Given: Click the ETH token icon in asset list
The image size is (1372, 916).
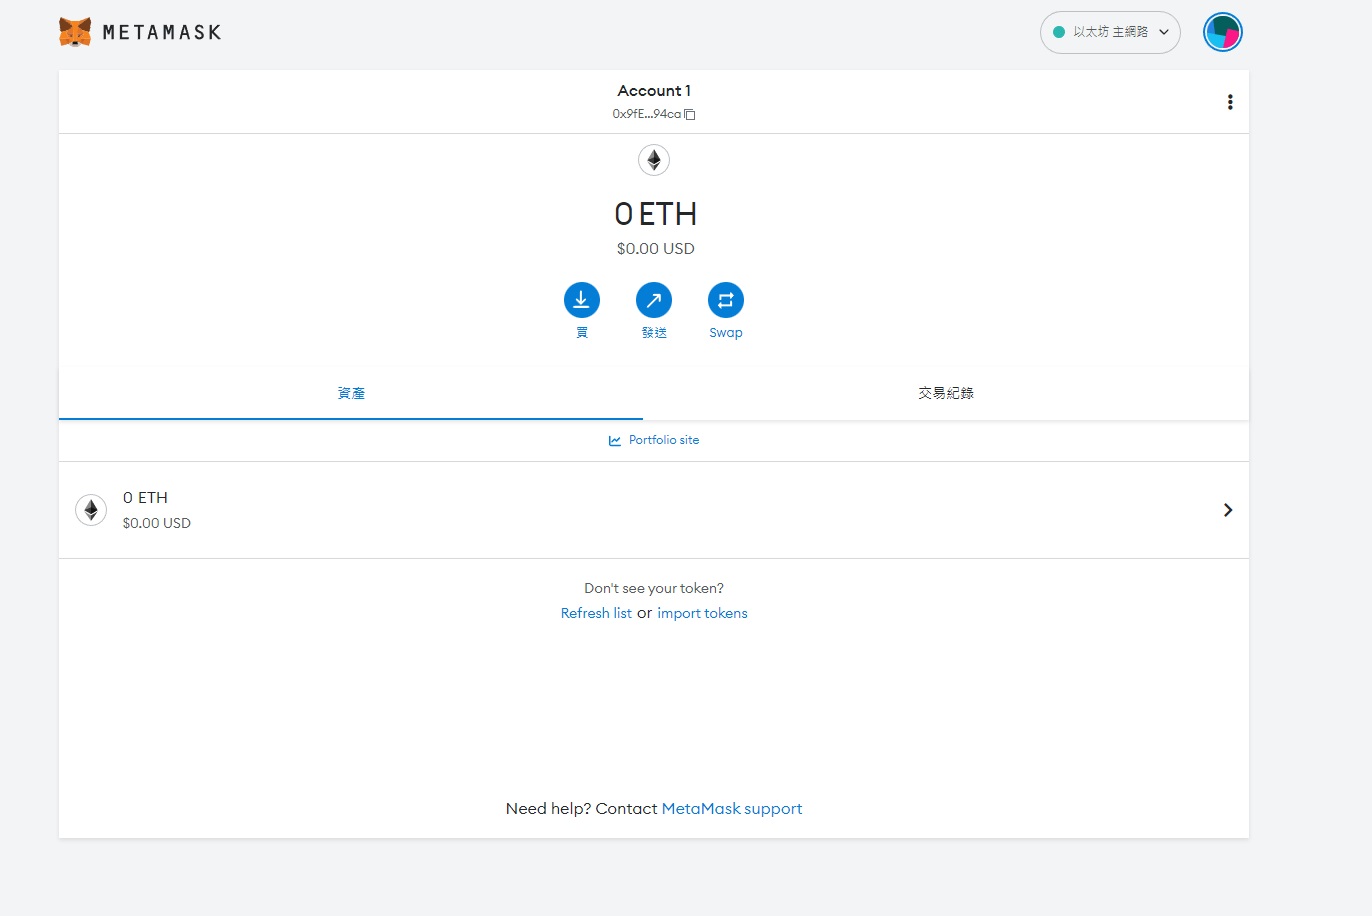Looking at the screenshot, I should point(91,510).
